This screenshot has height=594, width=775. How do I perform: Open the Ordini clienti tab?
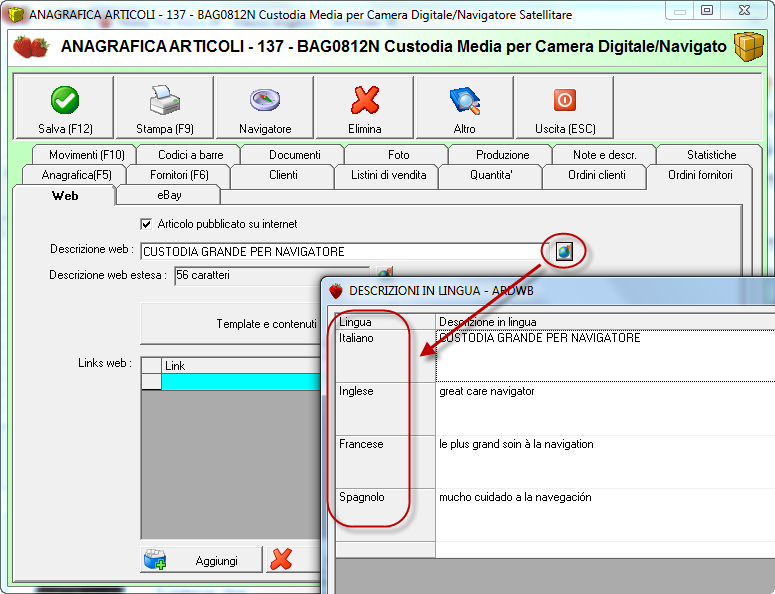point(597,175)
